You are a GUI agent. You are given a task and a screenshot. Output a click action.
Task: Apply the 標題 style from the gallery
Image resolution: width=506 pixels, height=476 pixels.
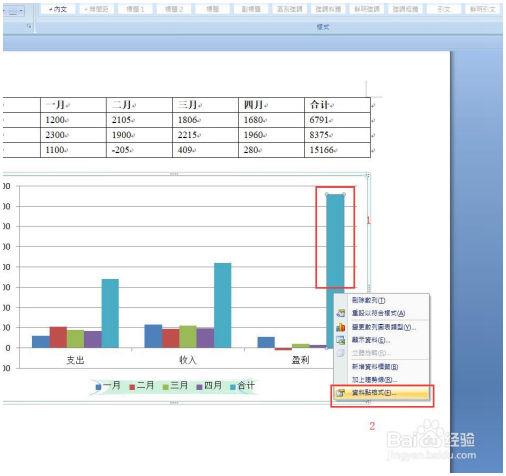213,9
